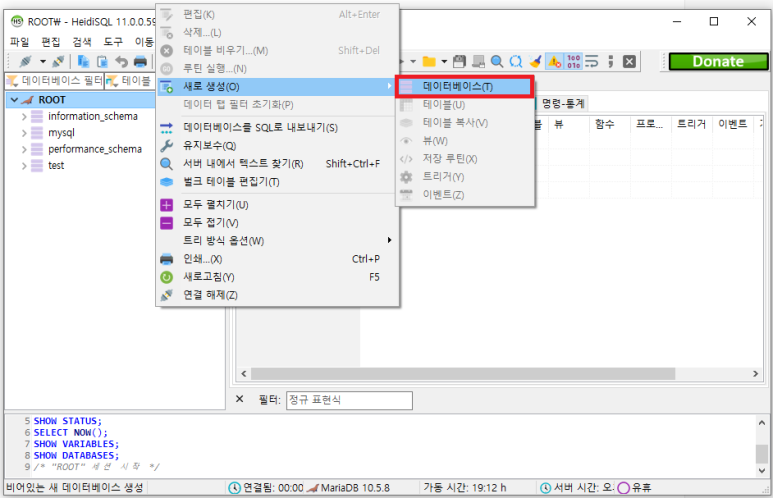Click the printer icon in the toolbar

click(141, 62)
